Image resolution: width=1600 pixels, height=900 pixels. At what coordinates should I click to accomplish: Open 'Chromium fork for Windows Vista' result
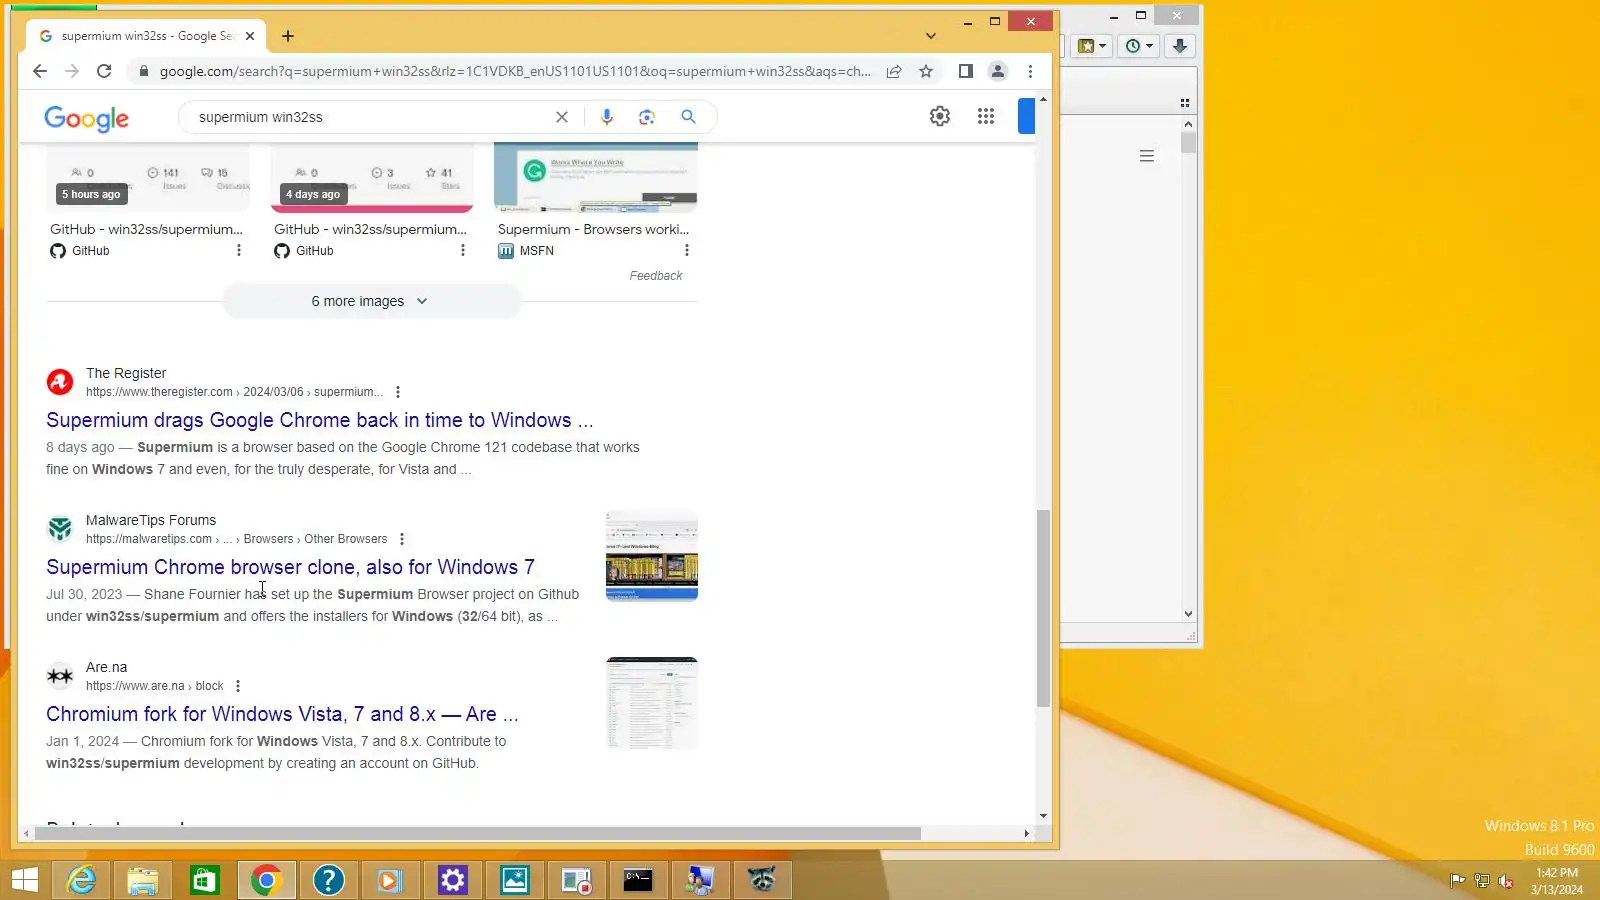pyautogui.click(x=282, y=714)
